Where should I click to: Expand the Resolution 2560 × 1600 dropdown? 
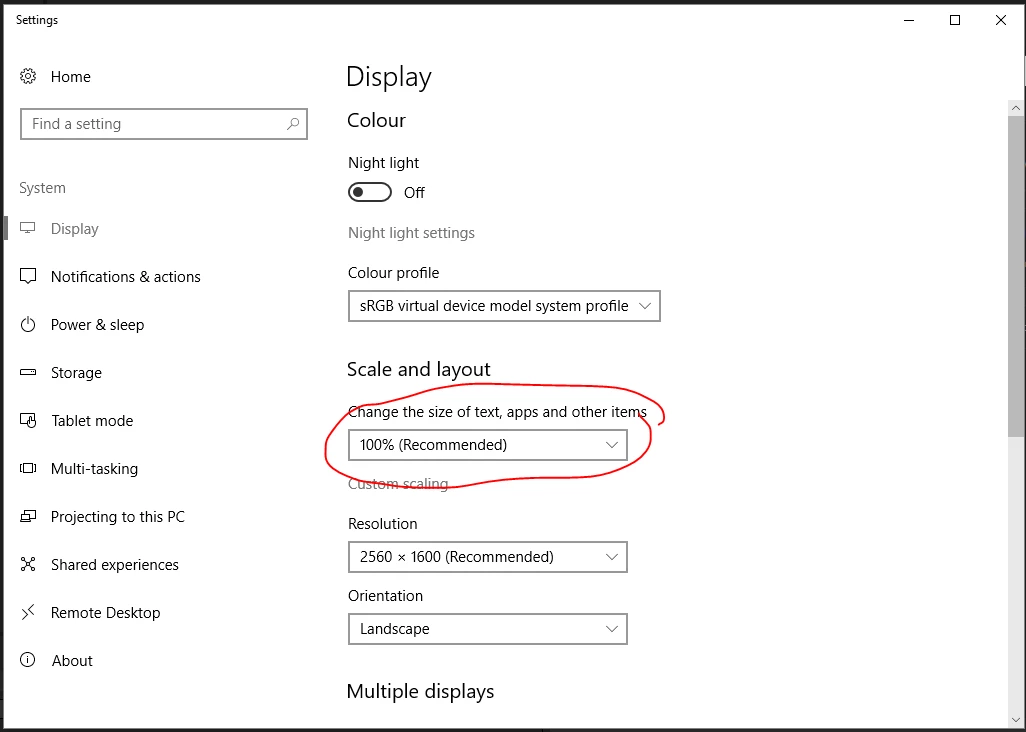487,557
